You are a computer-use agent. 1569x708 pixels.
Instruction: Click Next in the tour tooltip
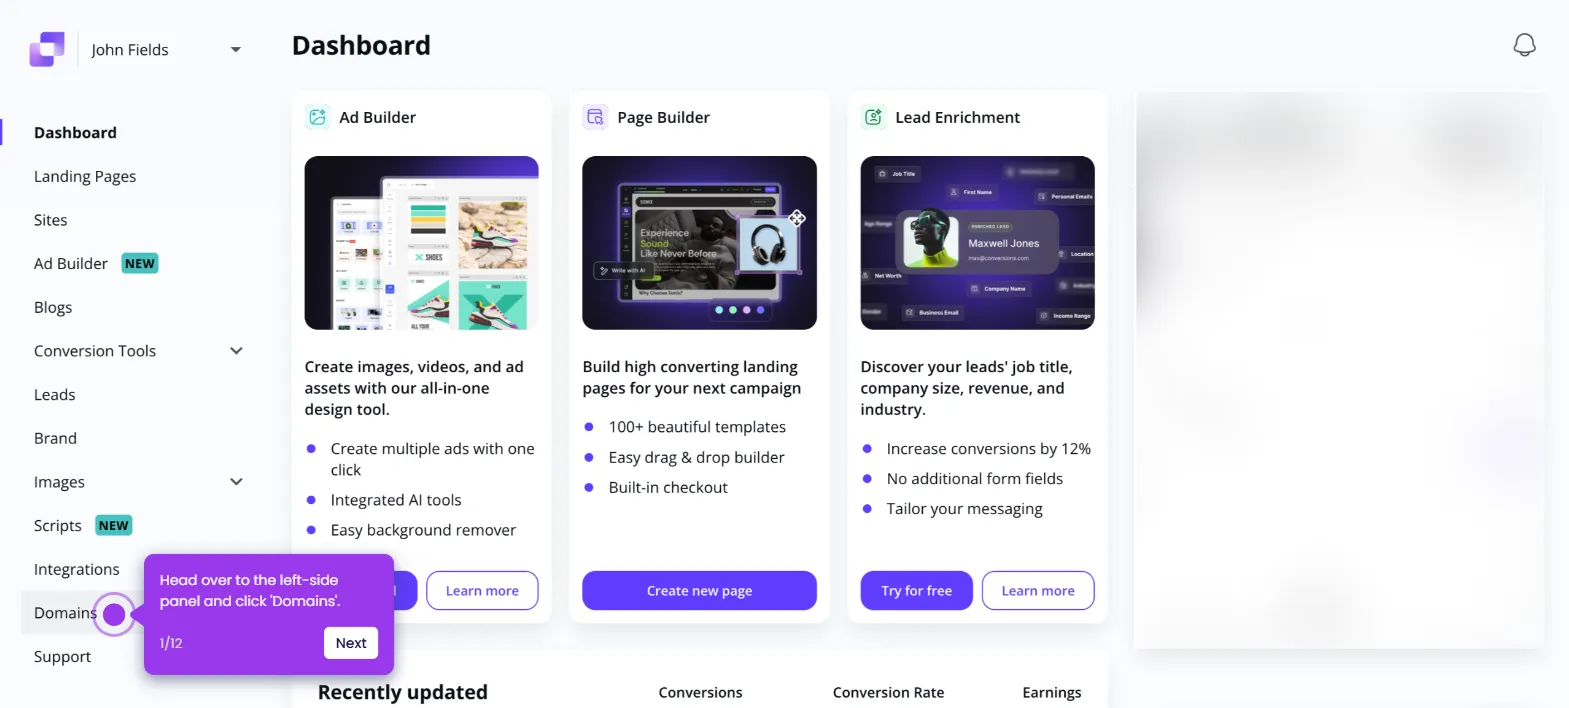[x=351, y=643]
